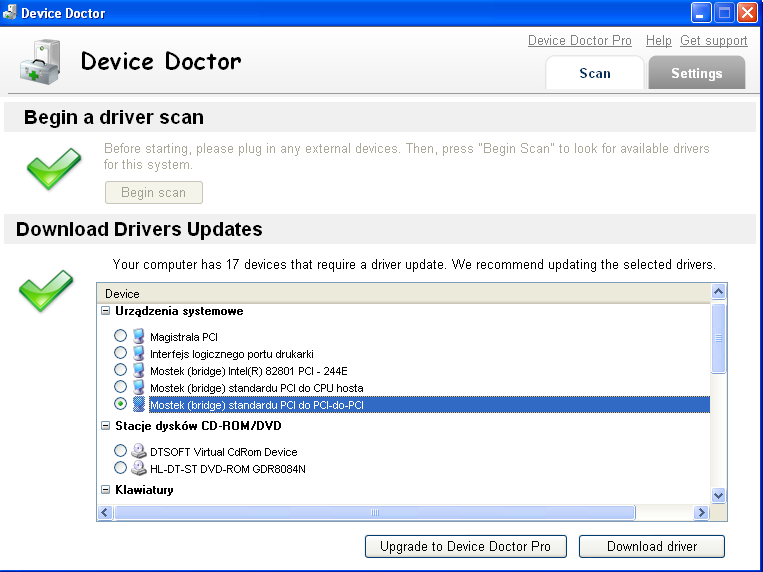Click the HL-DT-ST DVD-ROM disc icon

click(139, 468)
